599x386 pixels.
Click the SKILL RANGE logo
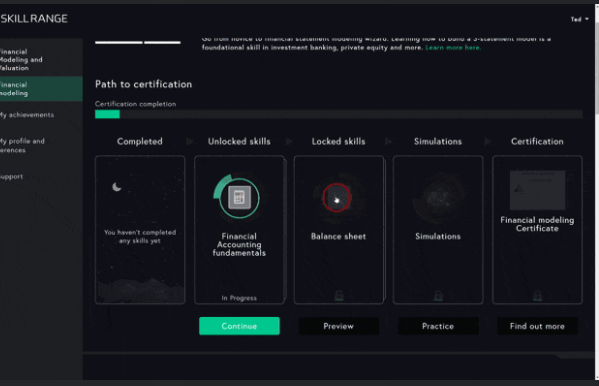pos(34,18)
